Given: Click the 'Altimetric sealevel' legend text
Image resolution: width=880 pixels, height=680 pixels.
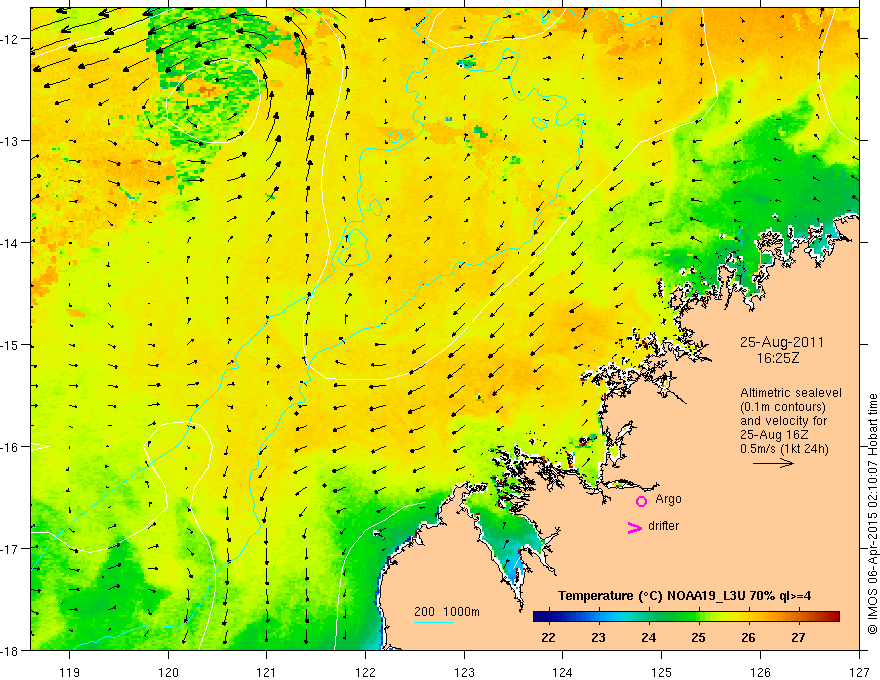Looking at the screenshot, I should (x=791, y=393).
